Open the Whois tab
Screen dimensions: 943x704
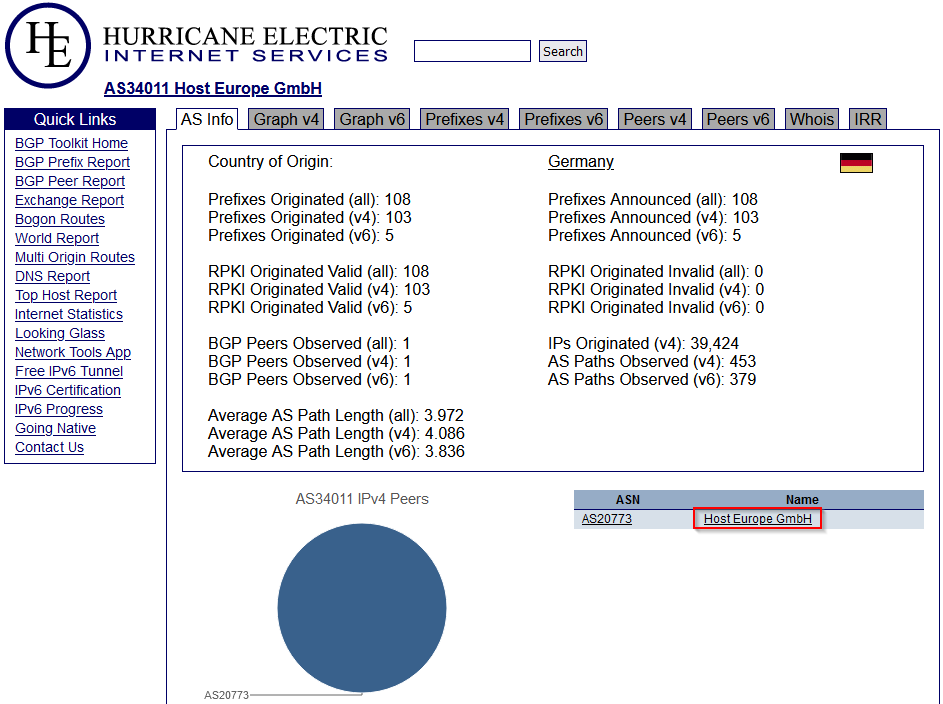point(812,119)
